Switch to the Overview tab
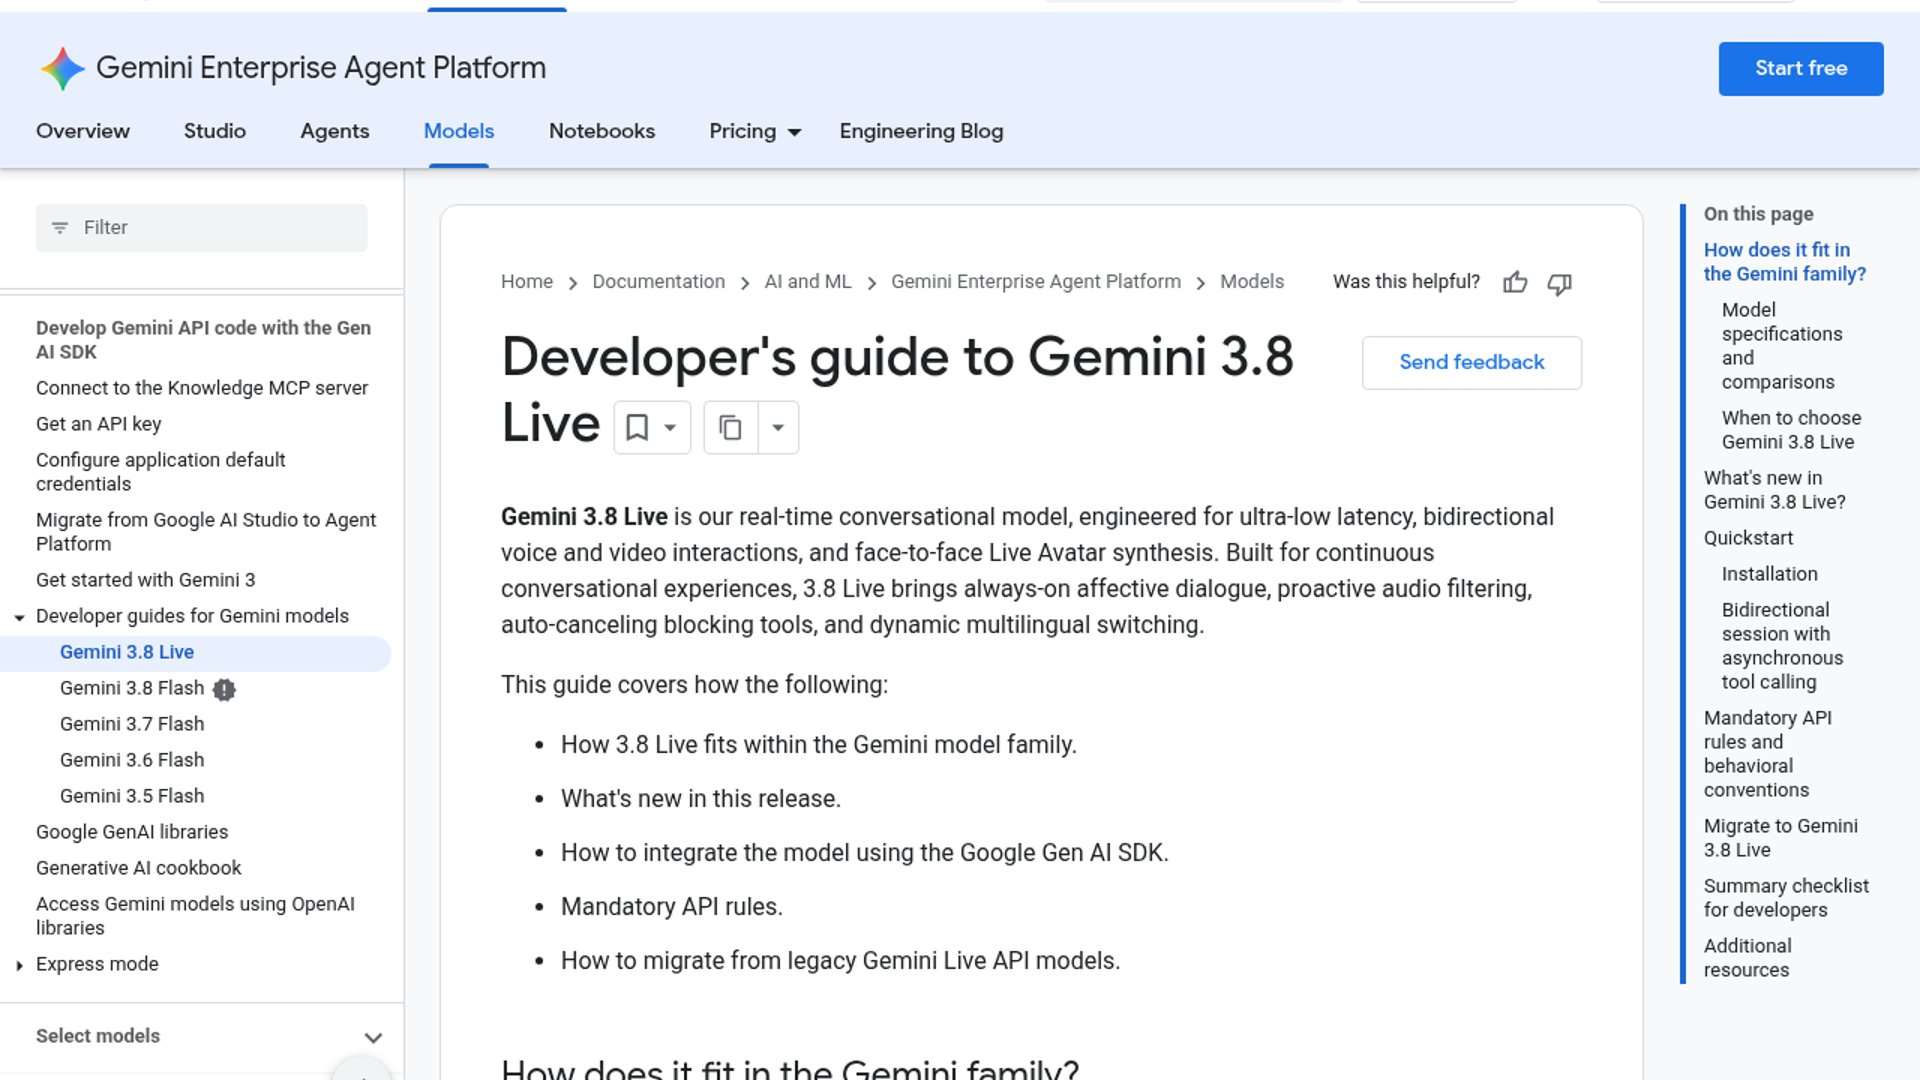This screenshot has height=1080, width=1920. [83, 131]
